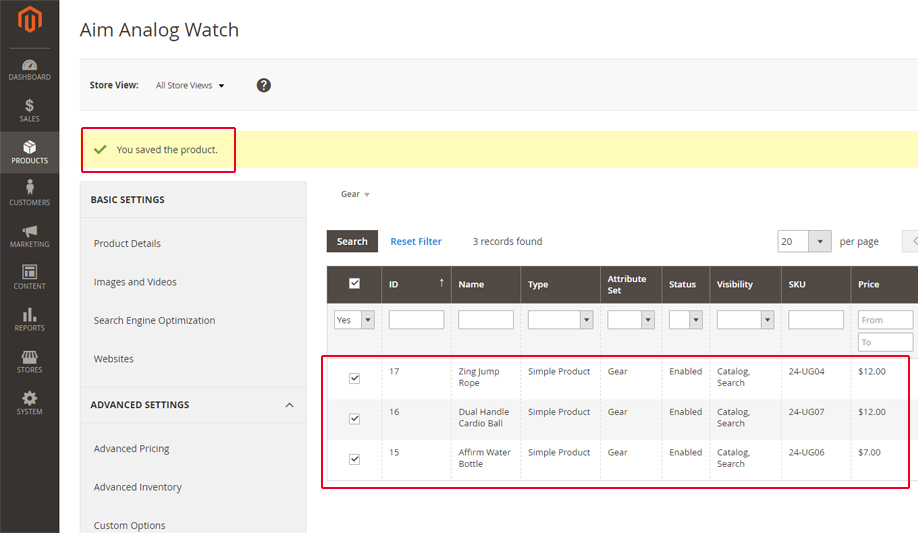Open the Dashboard sidebar item
The height and width of the screenshot is (533, 918).
click(x=29, y=70)
